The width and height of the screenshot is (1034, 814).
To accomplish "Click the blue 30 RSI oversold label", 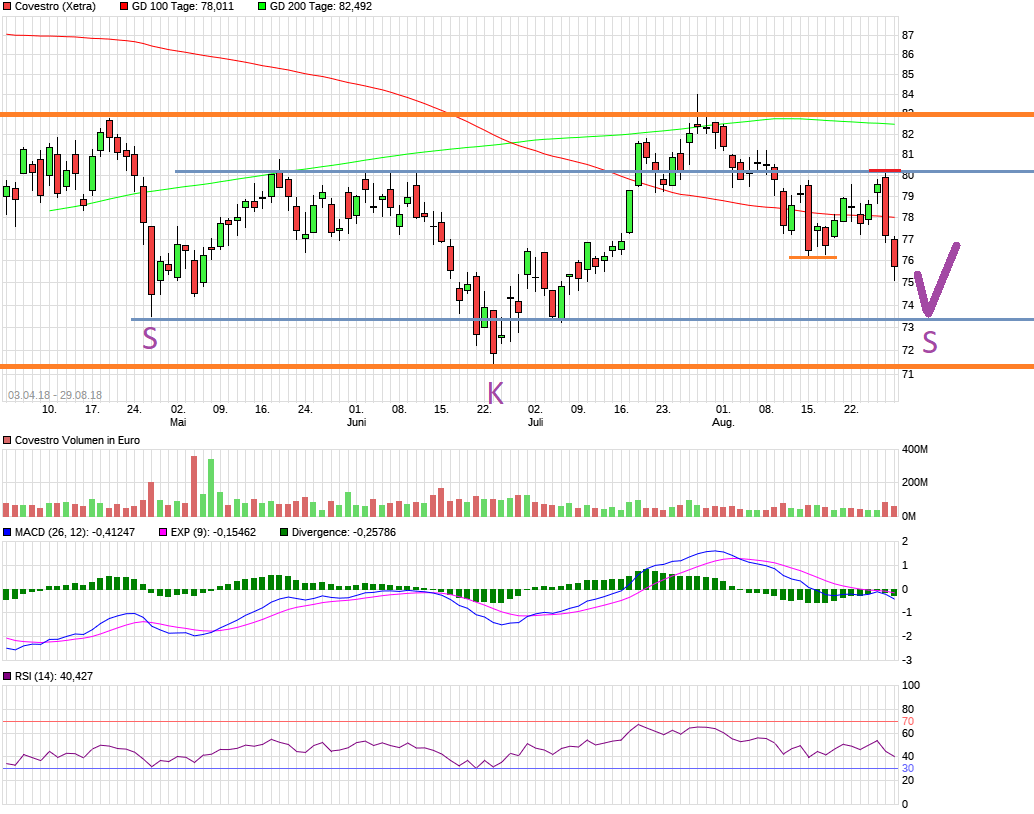I will tap(908, 768).
